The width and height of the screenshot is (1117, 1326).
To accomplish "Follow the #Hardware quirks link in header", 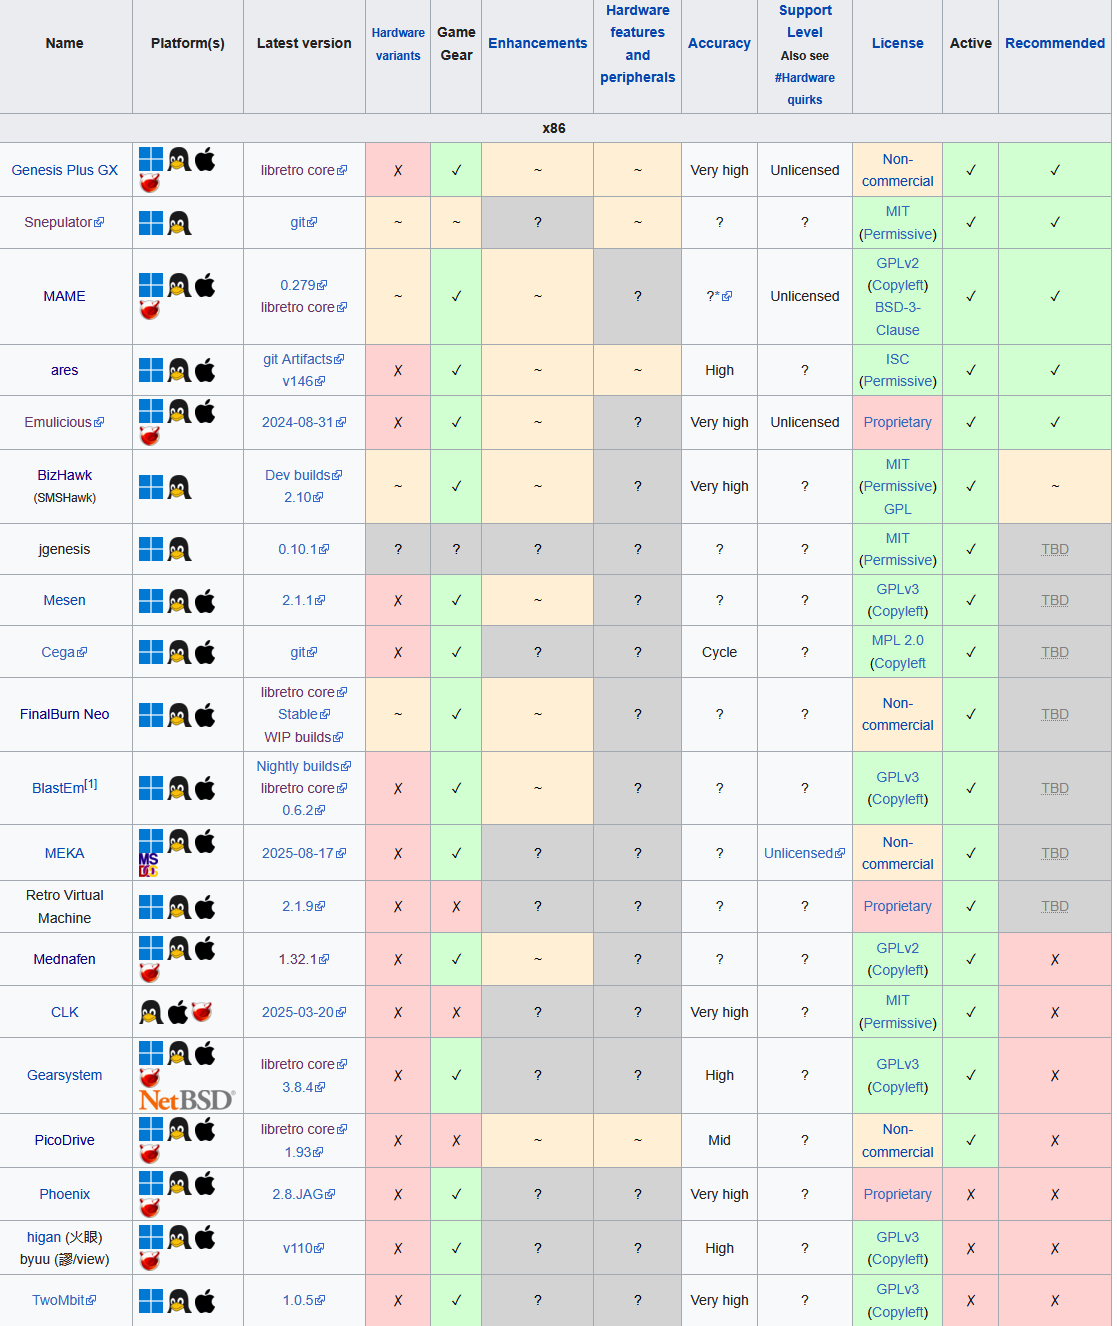I will (805, 88).
